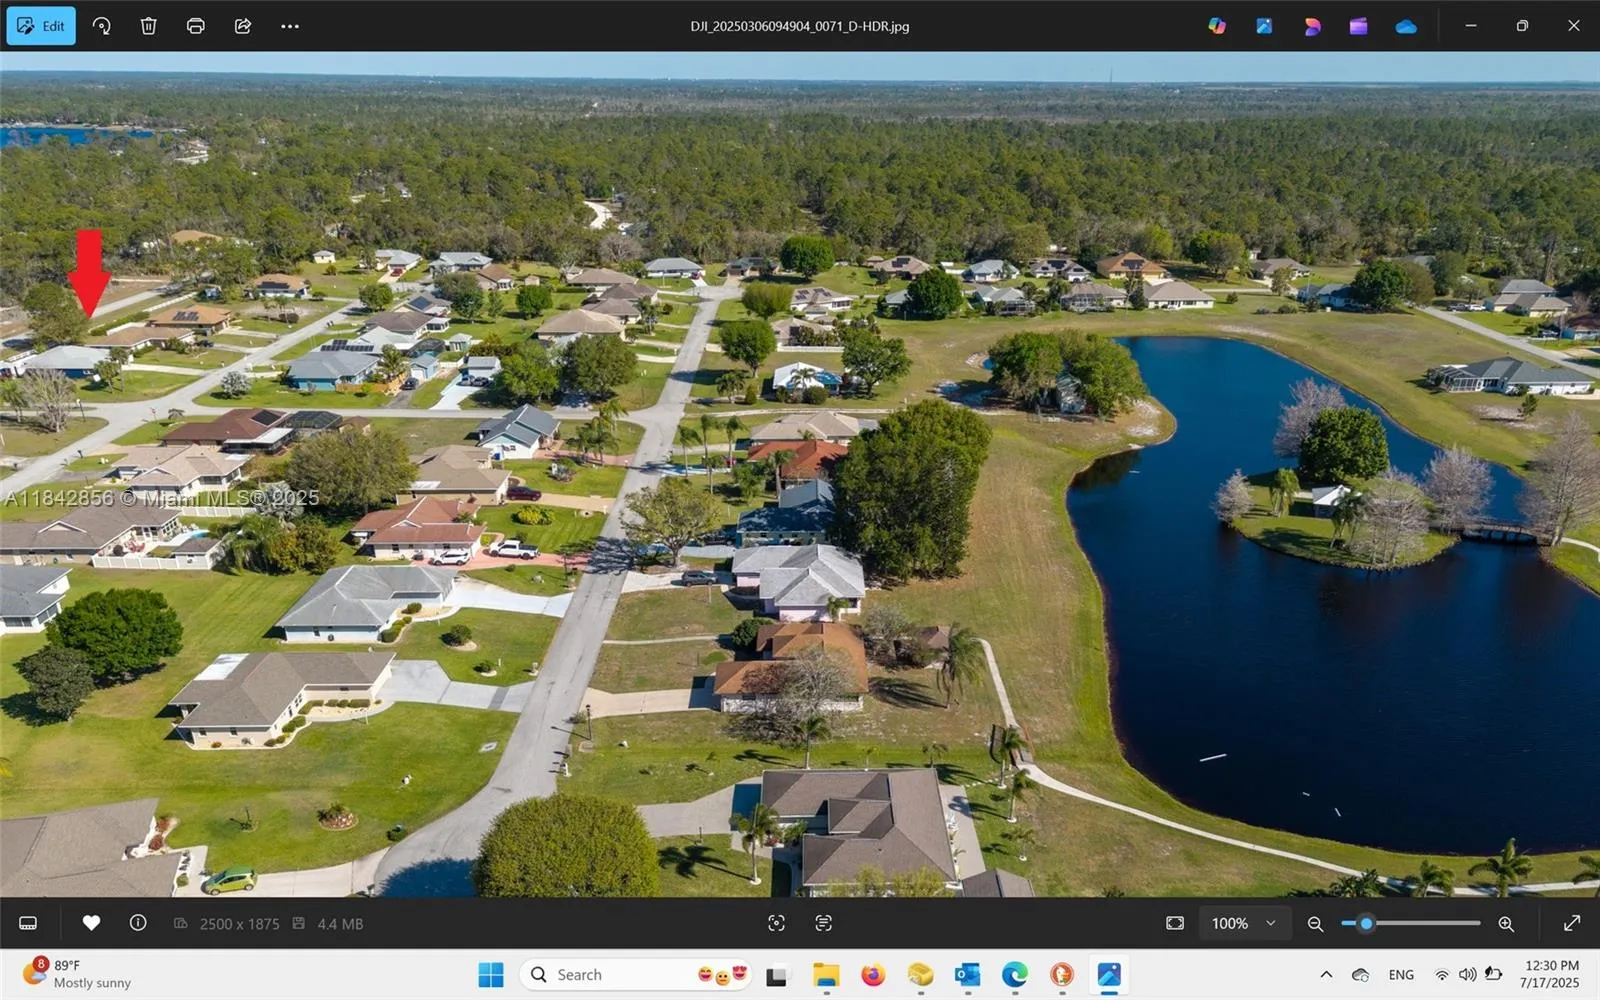
Task: Print the photo with the printer icon
Action: click(196, 26)
